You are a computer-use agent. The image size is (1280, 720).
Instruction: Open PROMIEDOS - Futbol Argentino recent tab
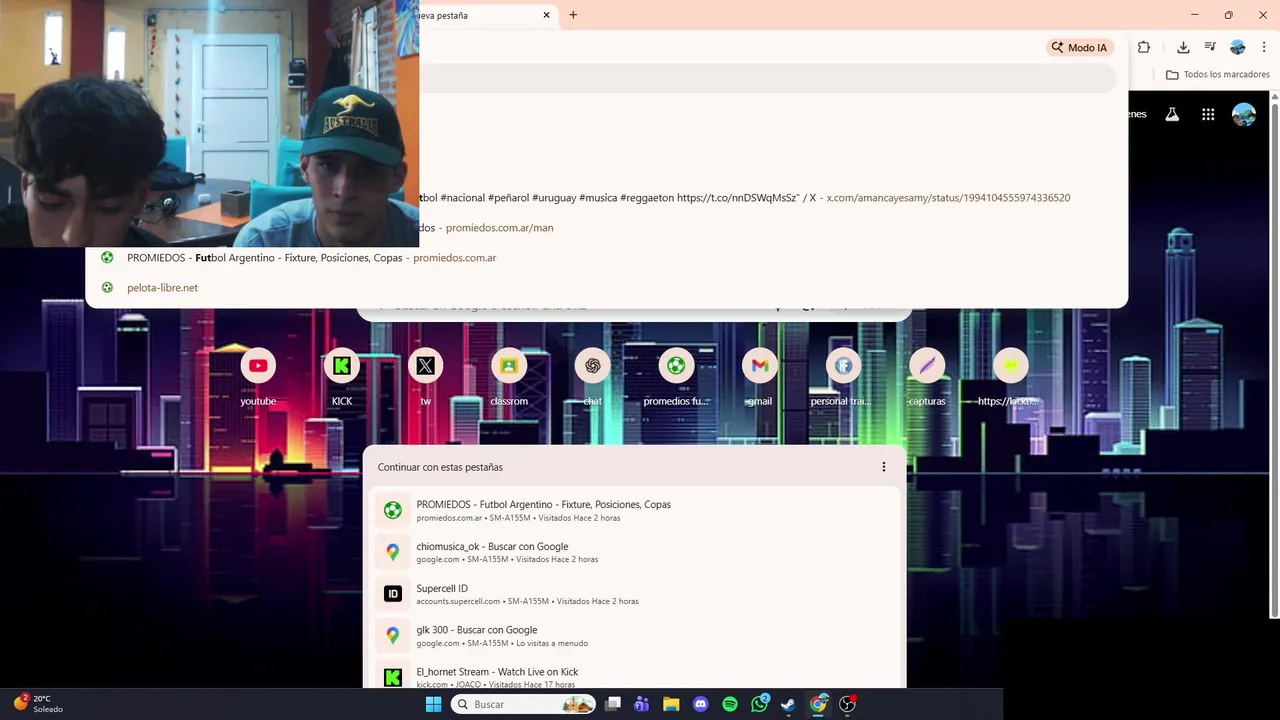tap(635, 510)
